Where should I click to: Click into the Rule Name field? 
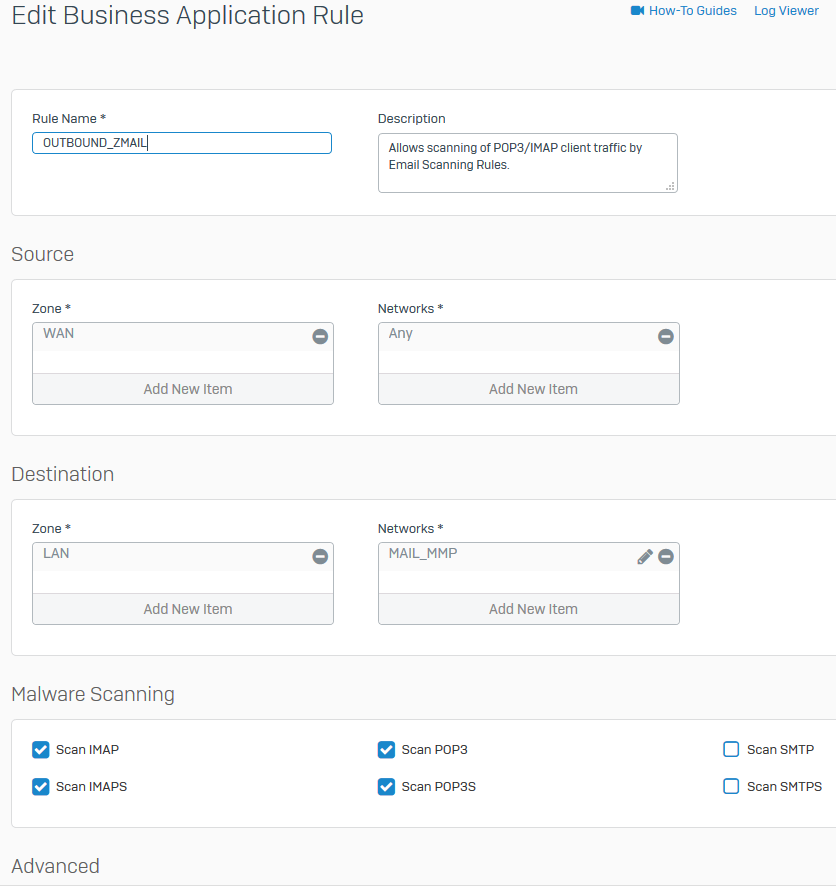coord(181,143)
